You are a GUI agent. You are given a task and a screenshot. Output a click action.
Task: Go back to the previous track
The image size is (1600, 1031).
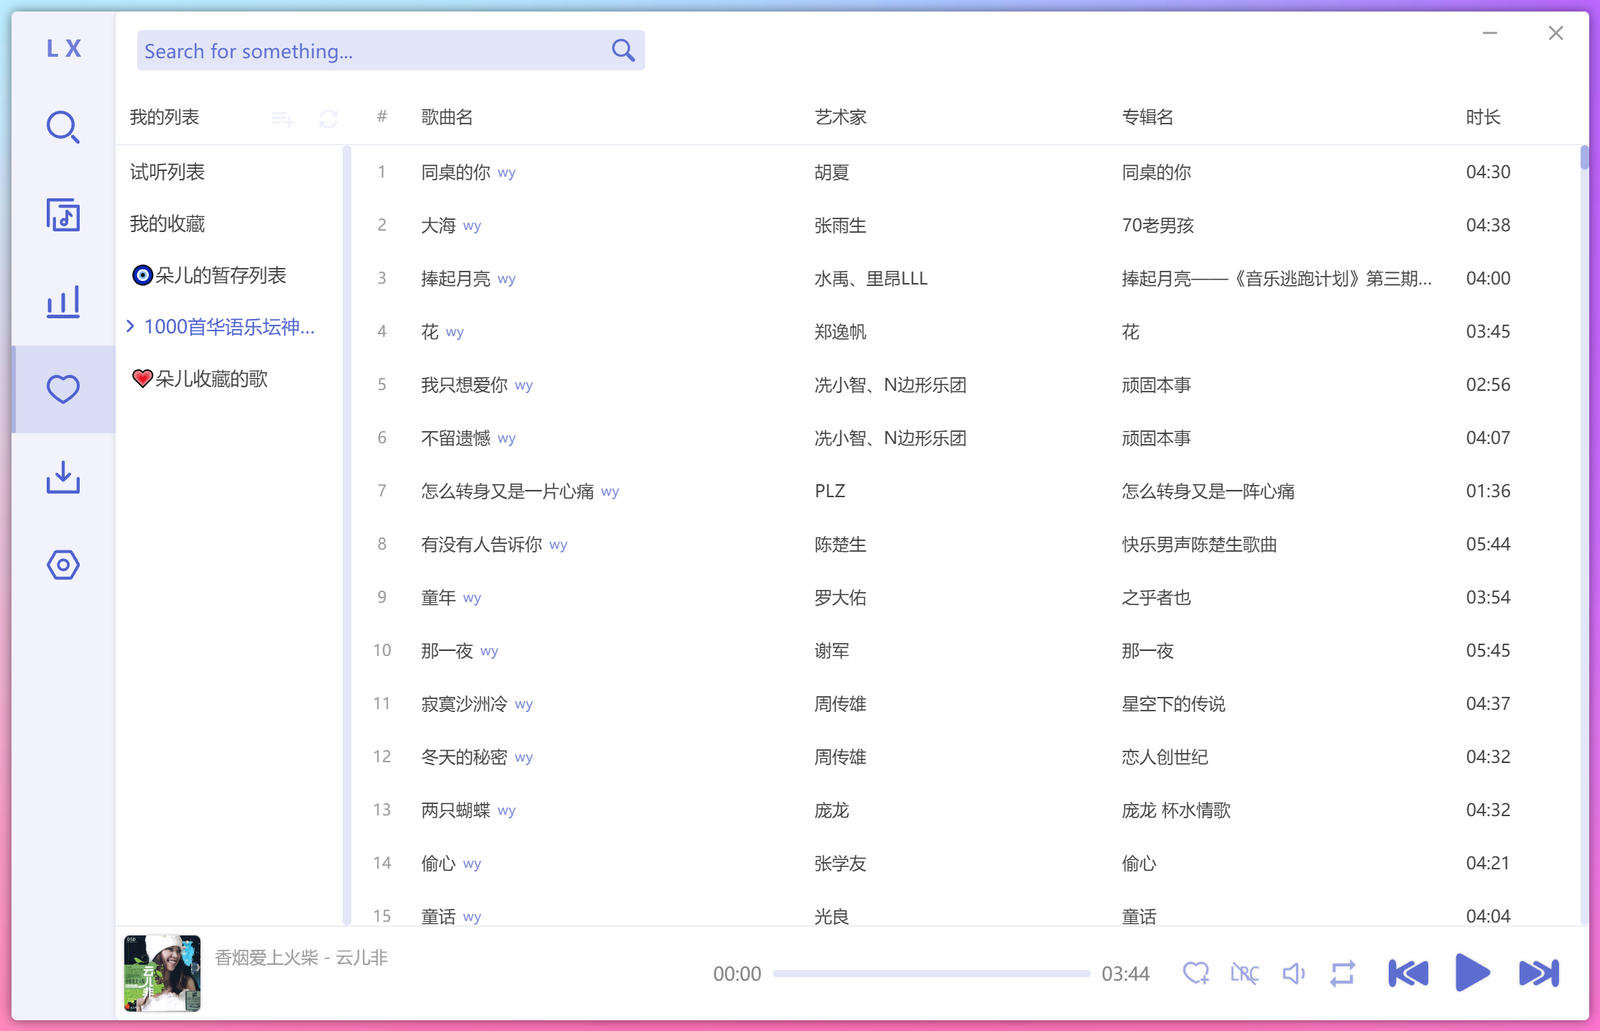pos(1408,973)
